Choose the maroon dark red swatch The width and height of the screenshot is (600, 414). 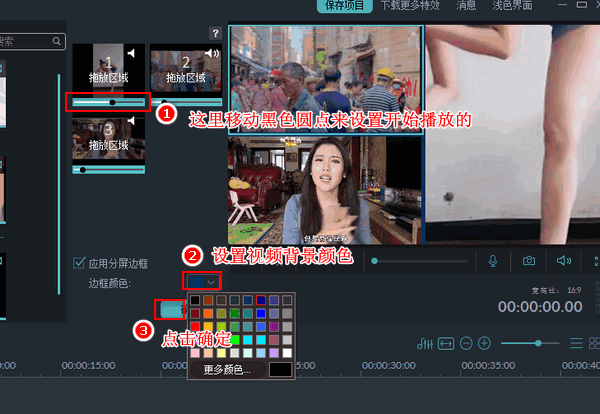[x=195, y=314]
